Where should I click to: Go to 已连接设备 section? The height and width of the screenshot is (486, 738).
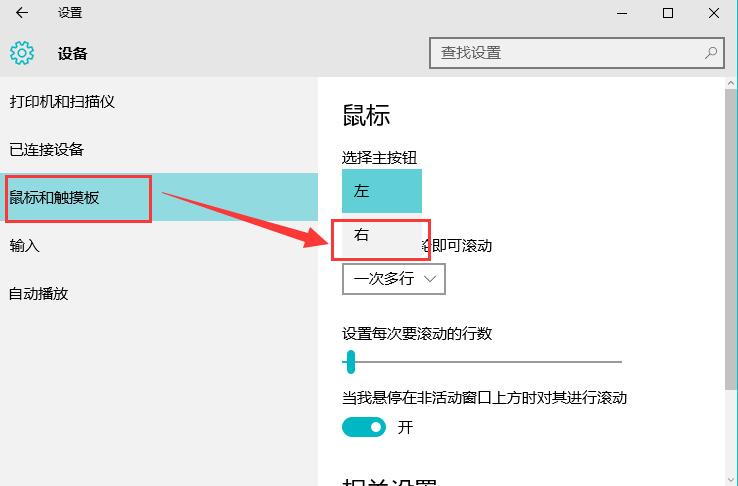47,150
